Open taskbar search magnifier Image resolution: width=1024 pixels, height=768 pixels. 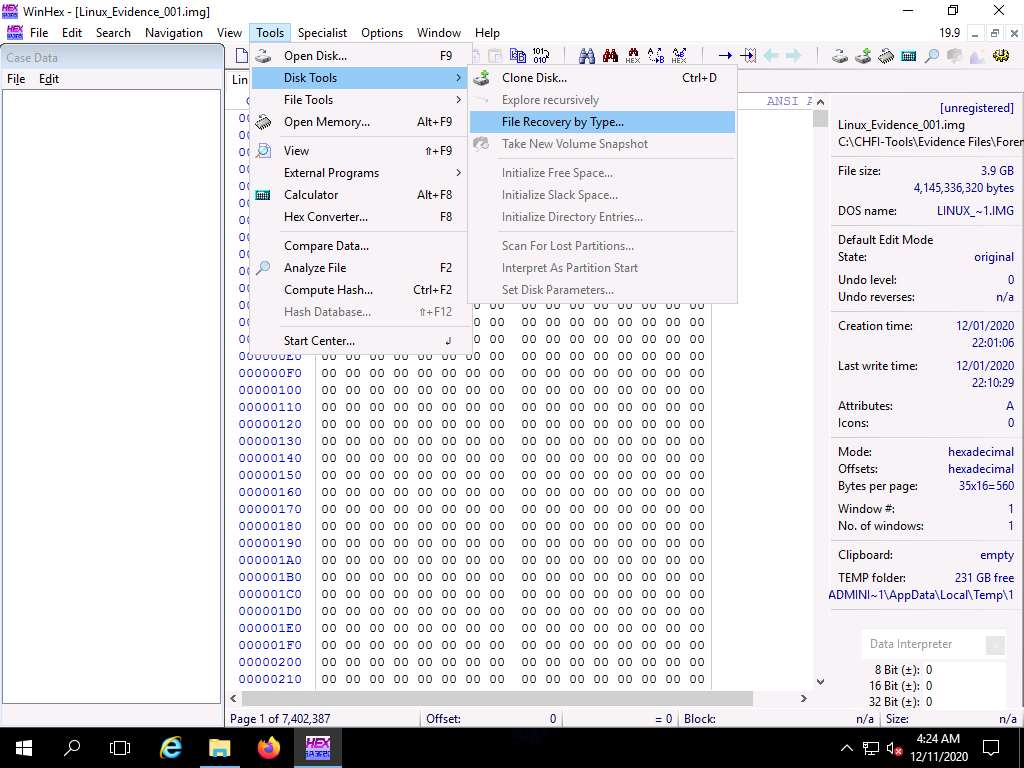72,748
